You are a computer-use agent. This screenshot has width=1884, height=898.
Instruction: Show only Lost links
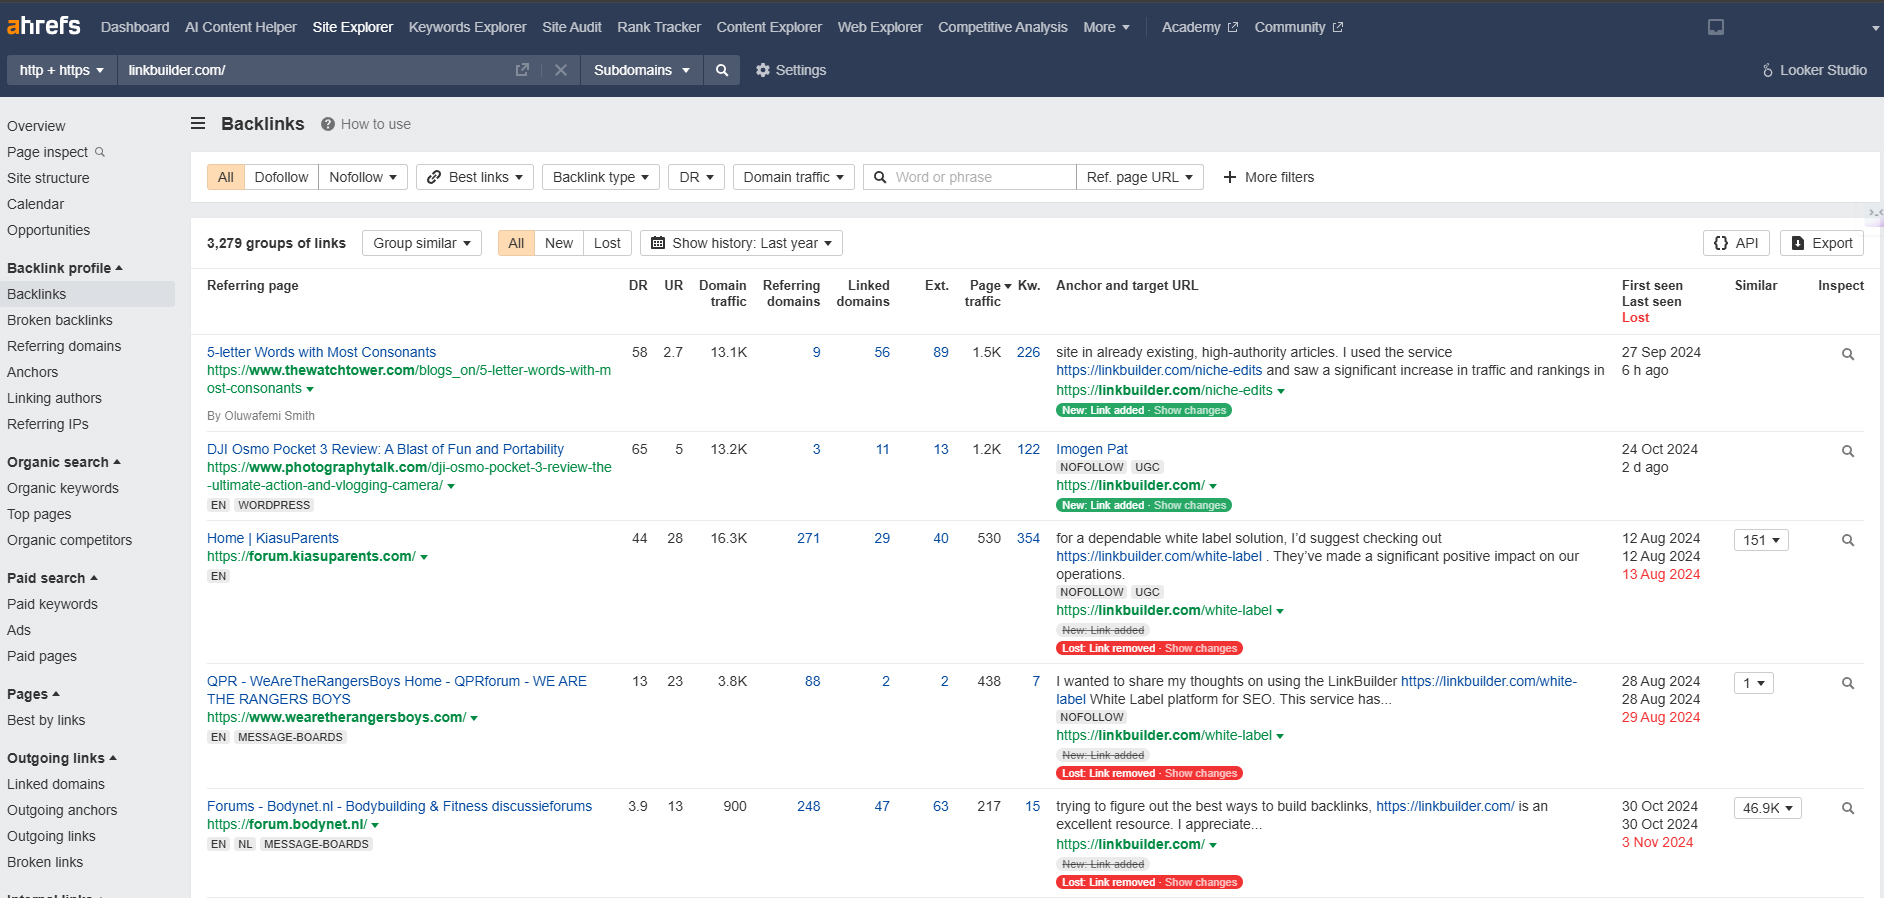click(x=607, y=243)
